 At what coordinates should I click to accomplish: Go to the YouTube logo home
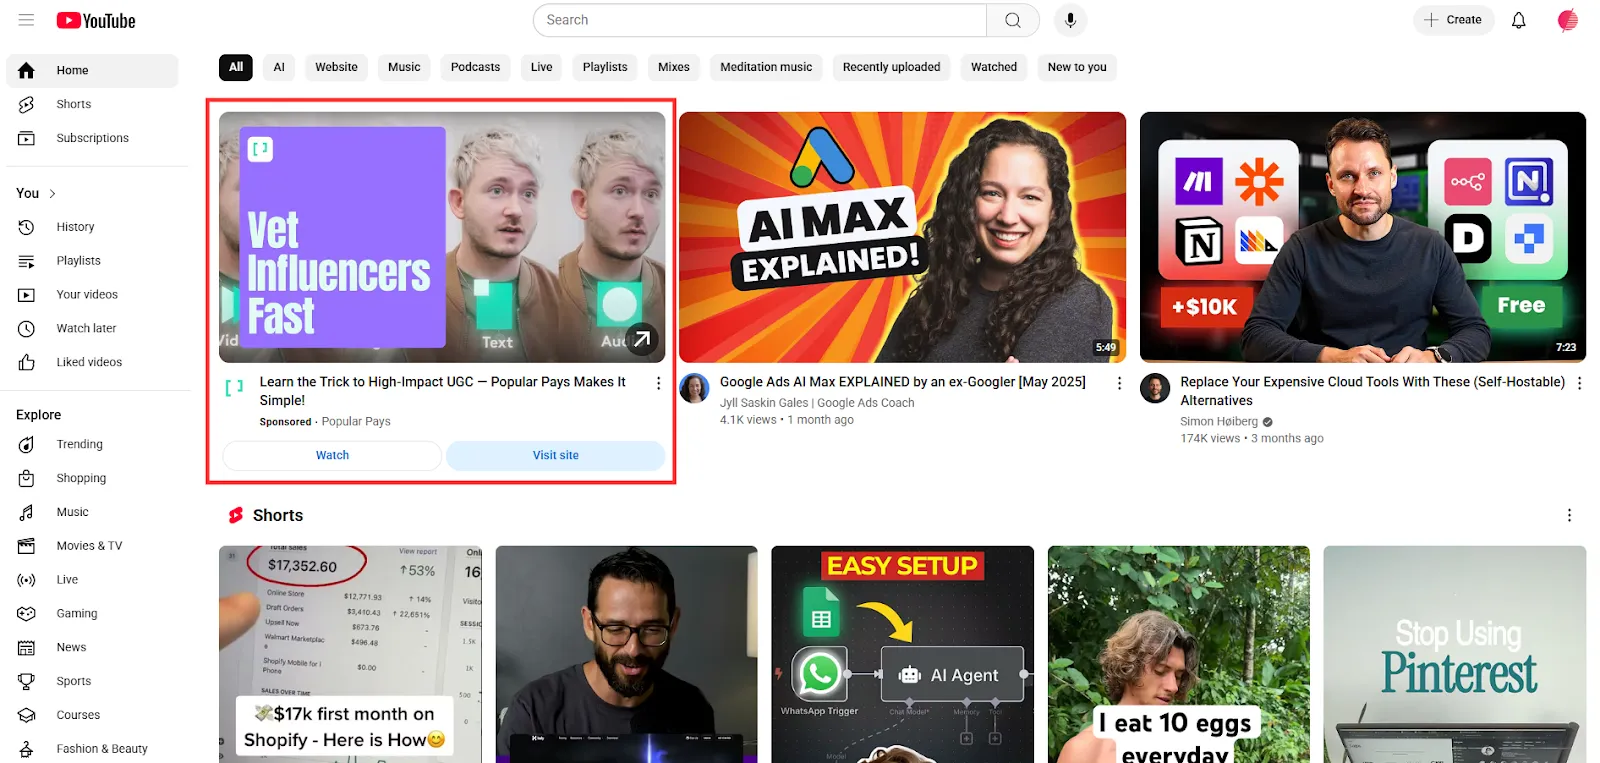tap(96, 21)
